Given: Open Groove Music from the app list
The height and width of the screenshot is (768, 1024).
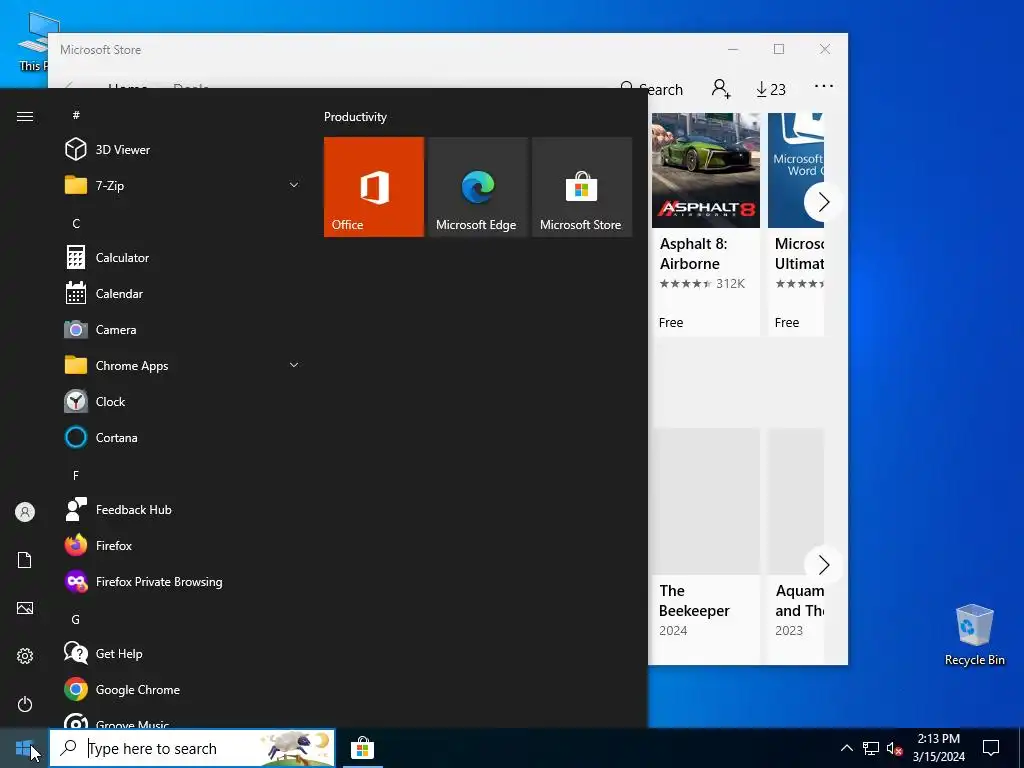Looking at the screenshot, I should [x=183, y=718].
